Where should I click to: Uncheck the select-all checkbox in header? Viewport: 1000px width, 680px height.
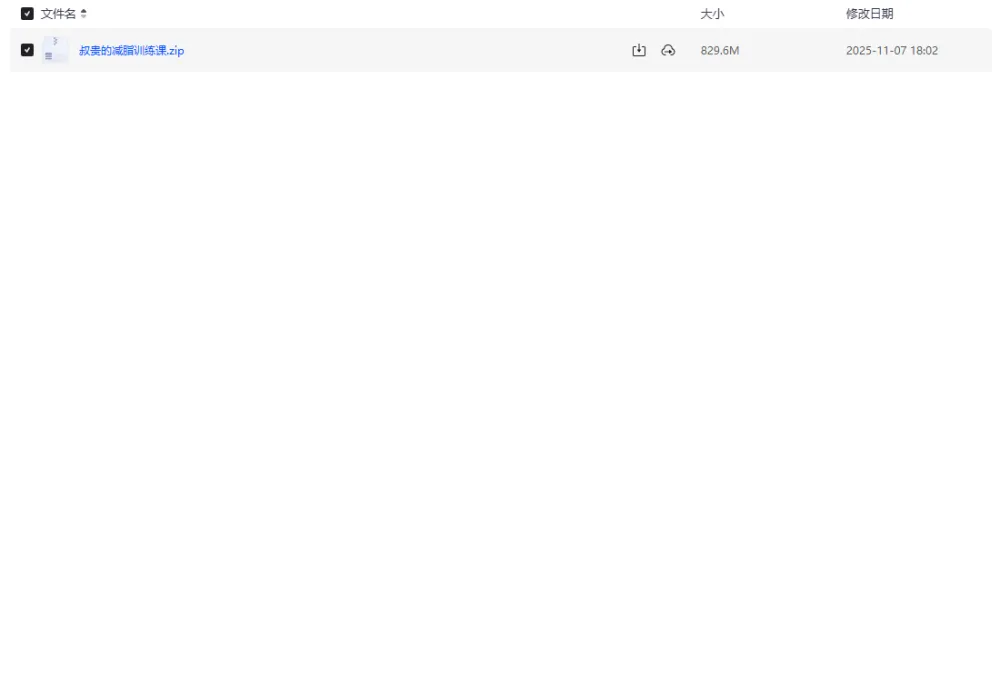(27, 14)
